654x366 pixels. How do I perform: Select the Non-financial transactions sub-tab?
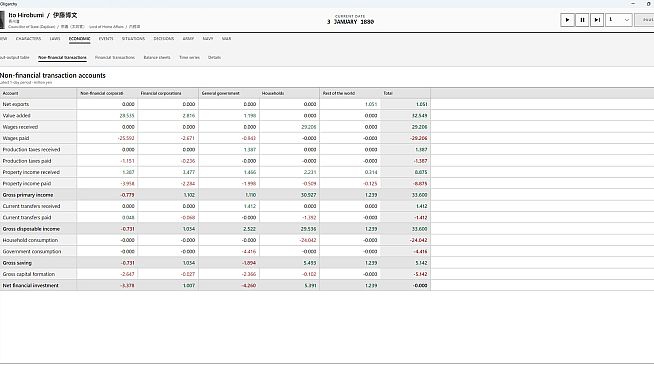pyautogui.click(x=62, y=58)
